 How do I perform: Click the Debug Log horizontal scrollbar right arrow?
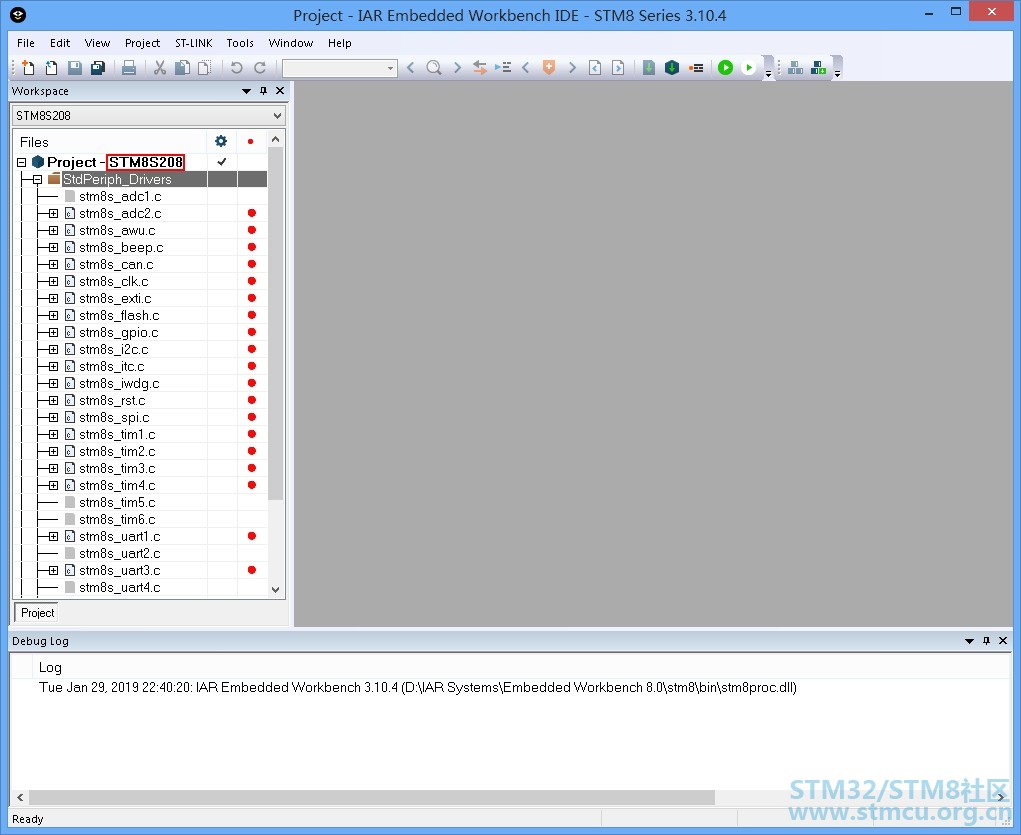coord(1001,797)
